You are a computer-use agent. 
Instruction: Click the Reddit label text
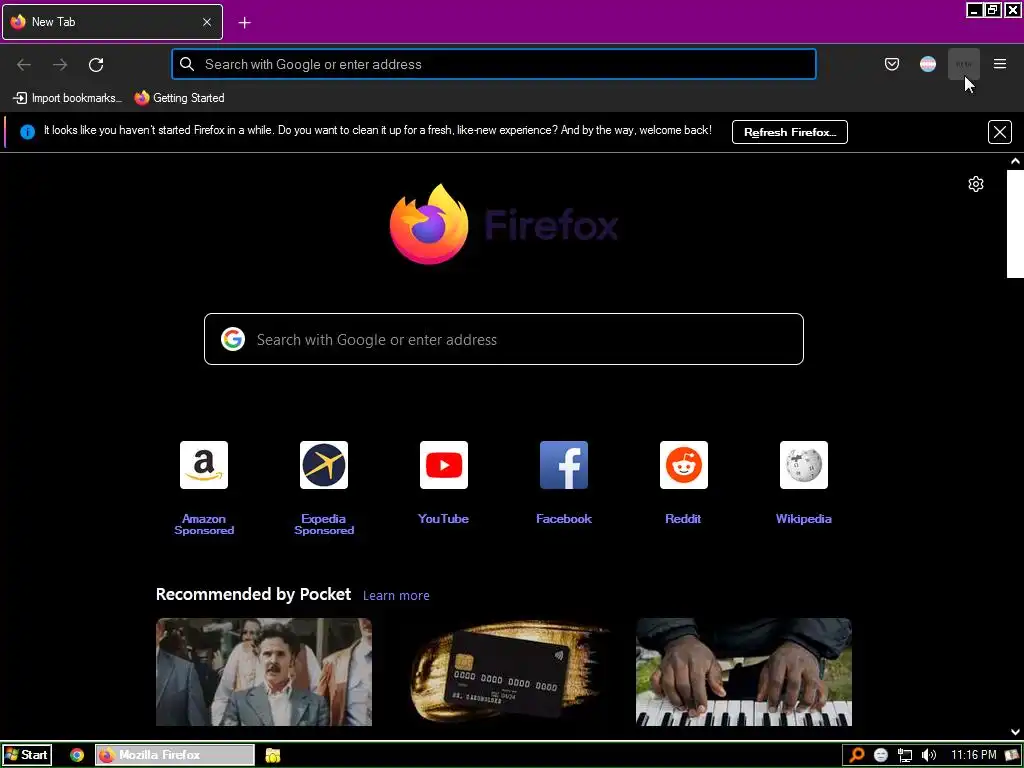point(683,519)
